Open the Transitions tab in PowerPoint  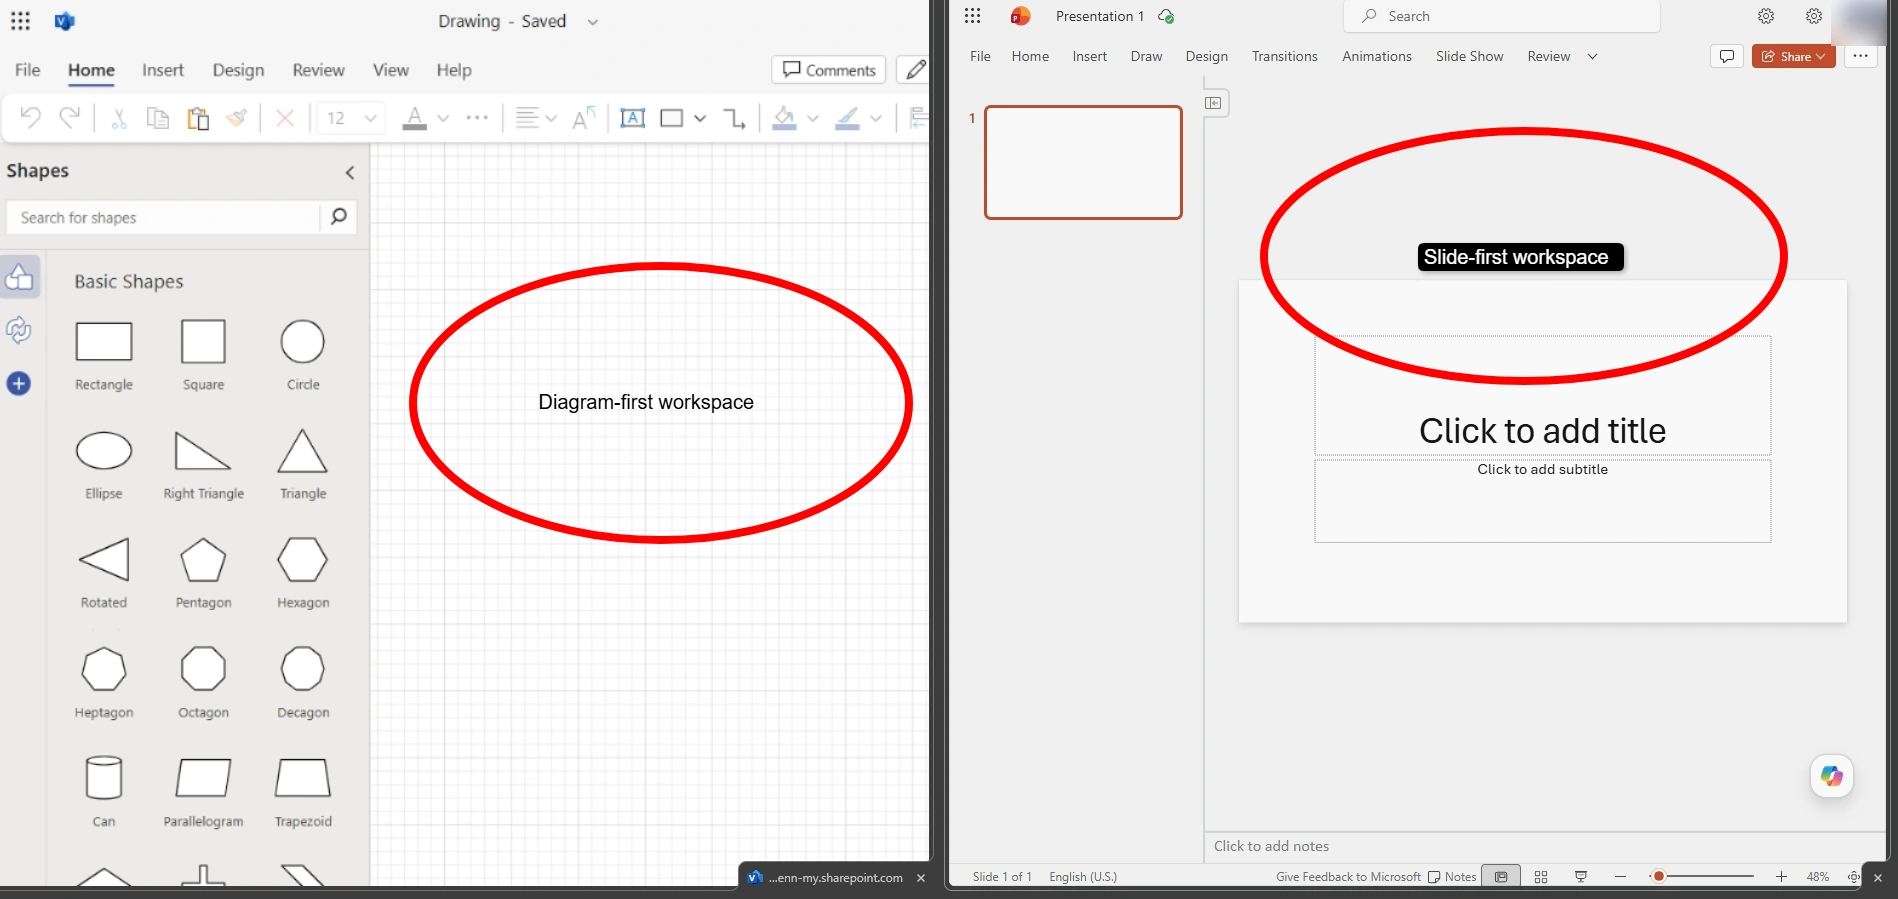point(1284,57)
